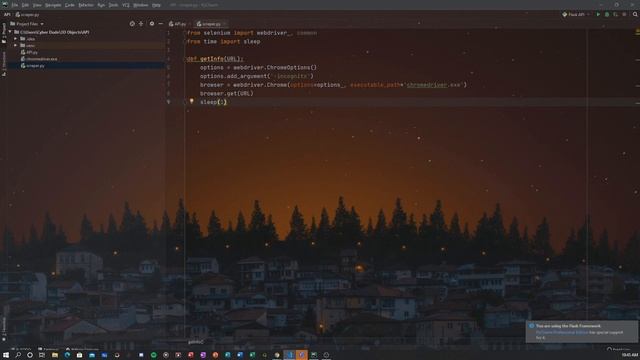Click the locate/scroll-from-source target icon
This screenshot has width=640, height=360.
tap(132, 24)
